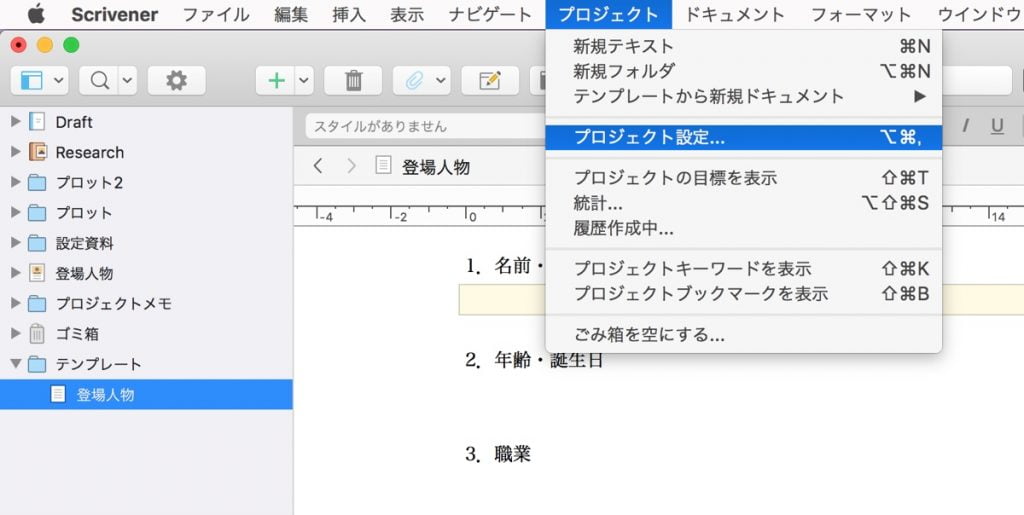Image resolution: width=1024 pixels, height=515 pixels.
Task: Toggle underline formatting
Action: [x=997, y=126]
